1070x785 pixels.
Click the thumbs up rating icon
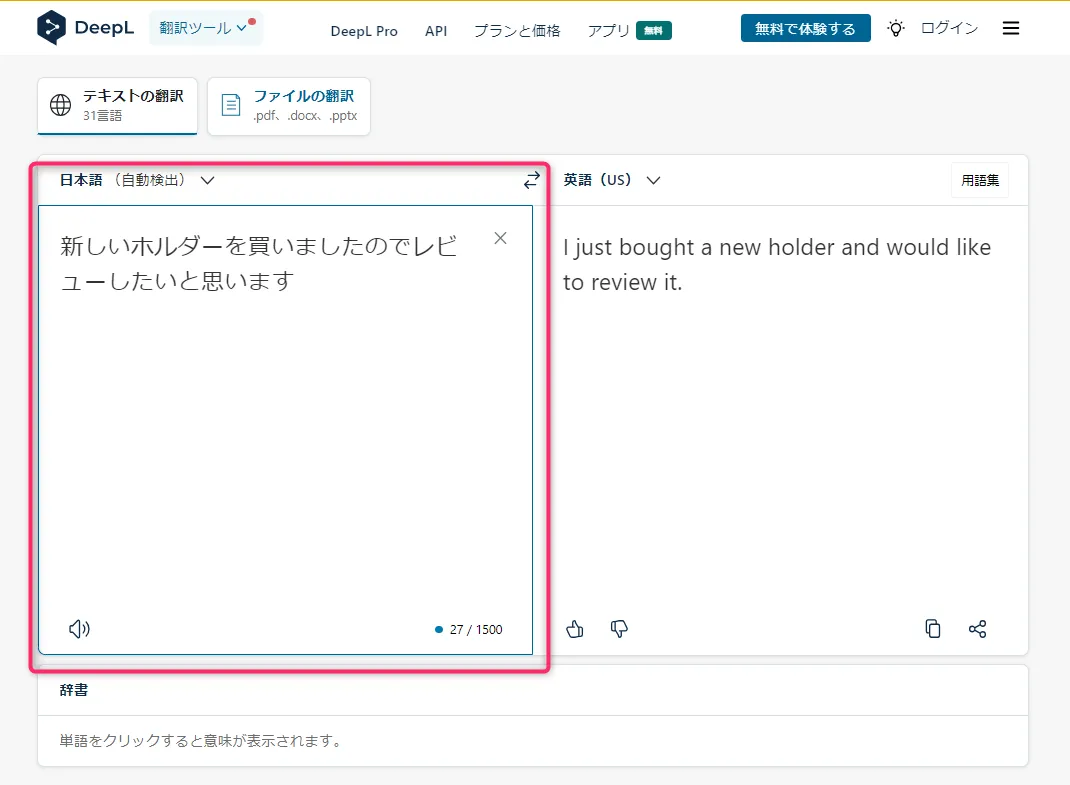coord(575,629)
